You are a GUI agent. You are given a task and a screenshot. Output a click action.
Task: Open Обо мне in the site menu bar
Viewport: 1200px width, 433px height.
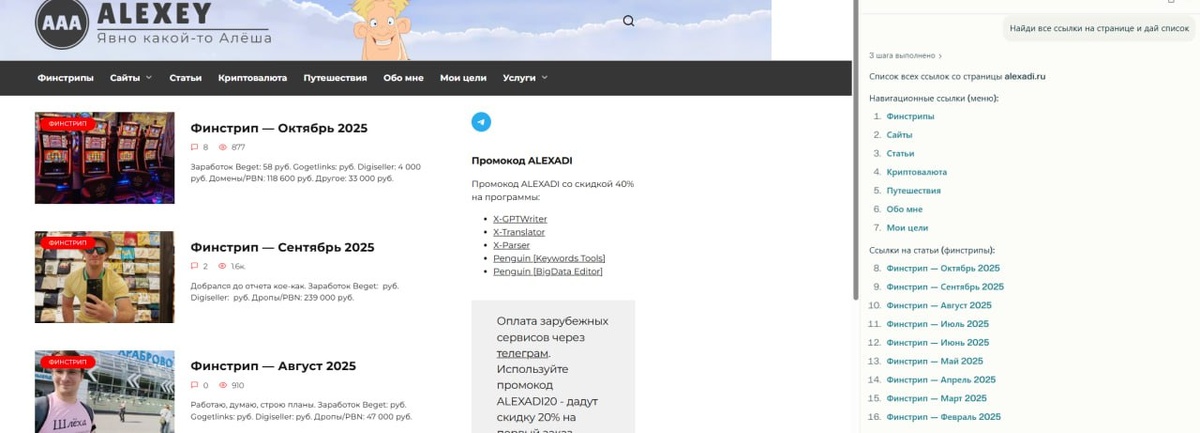pos(403,77)
